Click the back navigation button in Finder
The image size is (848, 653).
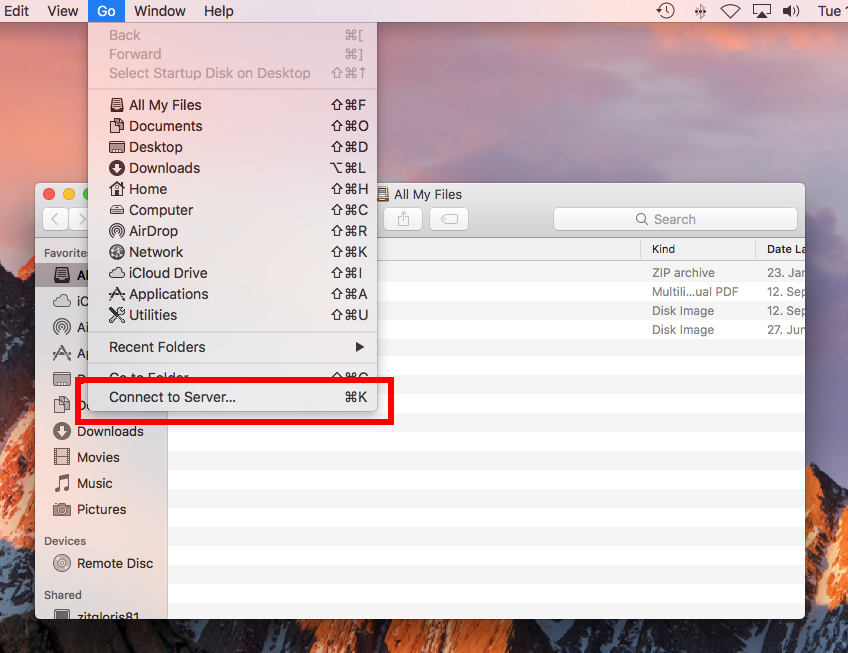pos(55,218)
